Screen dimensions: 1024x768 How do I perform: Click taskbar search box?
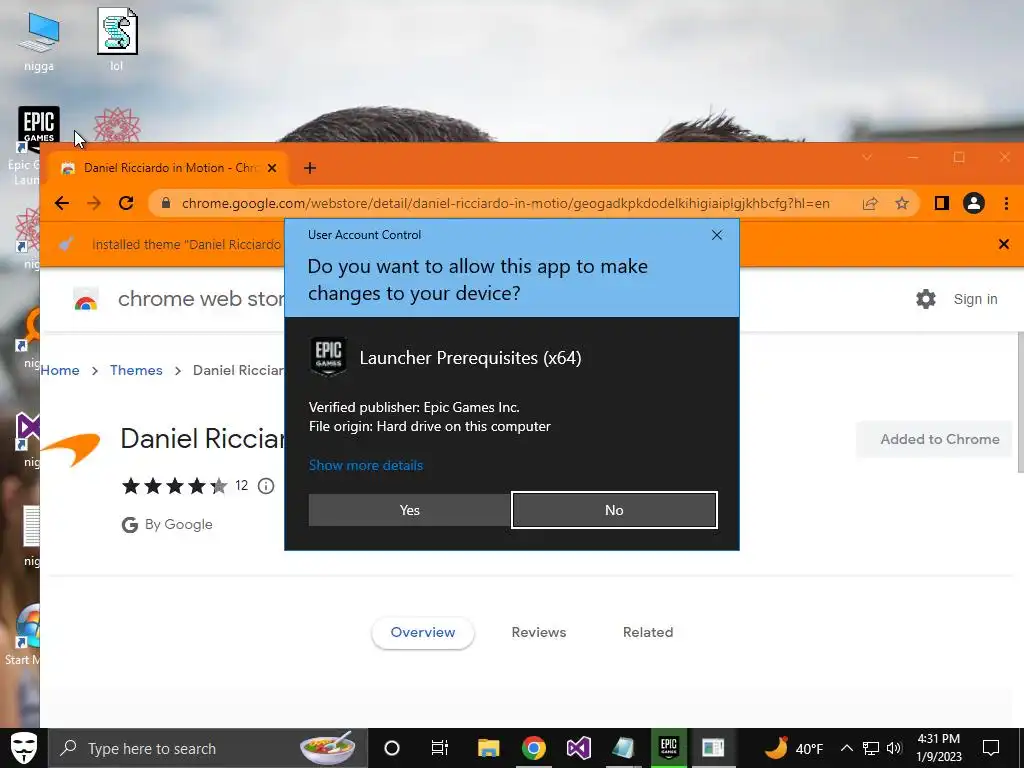coord(208,748)
